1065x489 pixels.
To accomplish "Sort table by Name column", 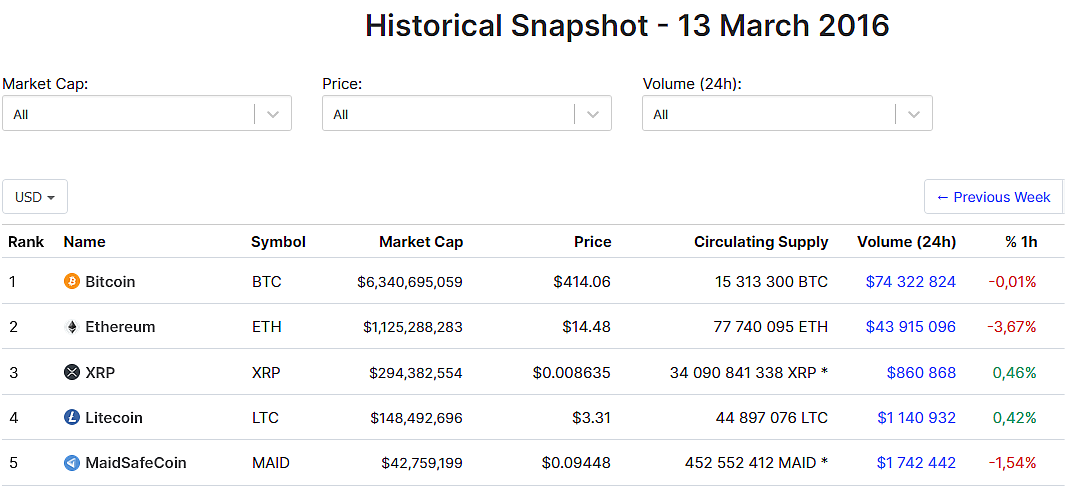I will pos(85,242).
